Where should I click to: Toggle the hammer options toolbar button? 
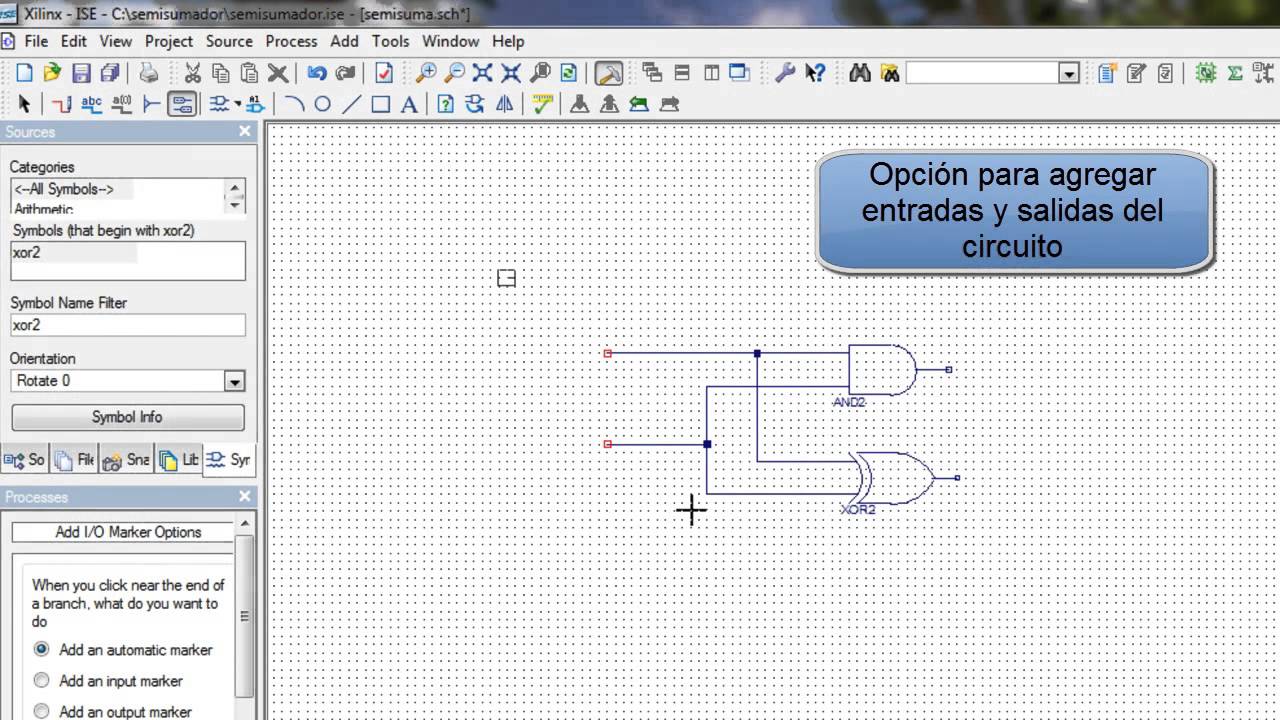click(x=609, y=73)
